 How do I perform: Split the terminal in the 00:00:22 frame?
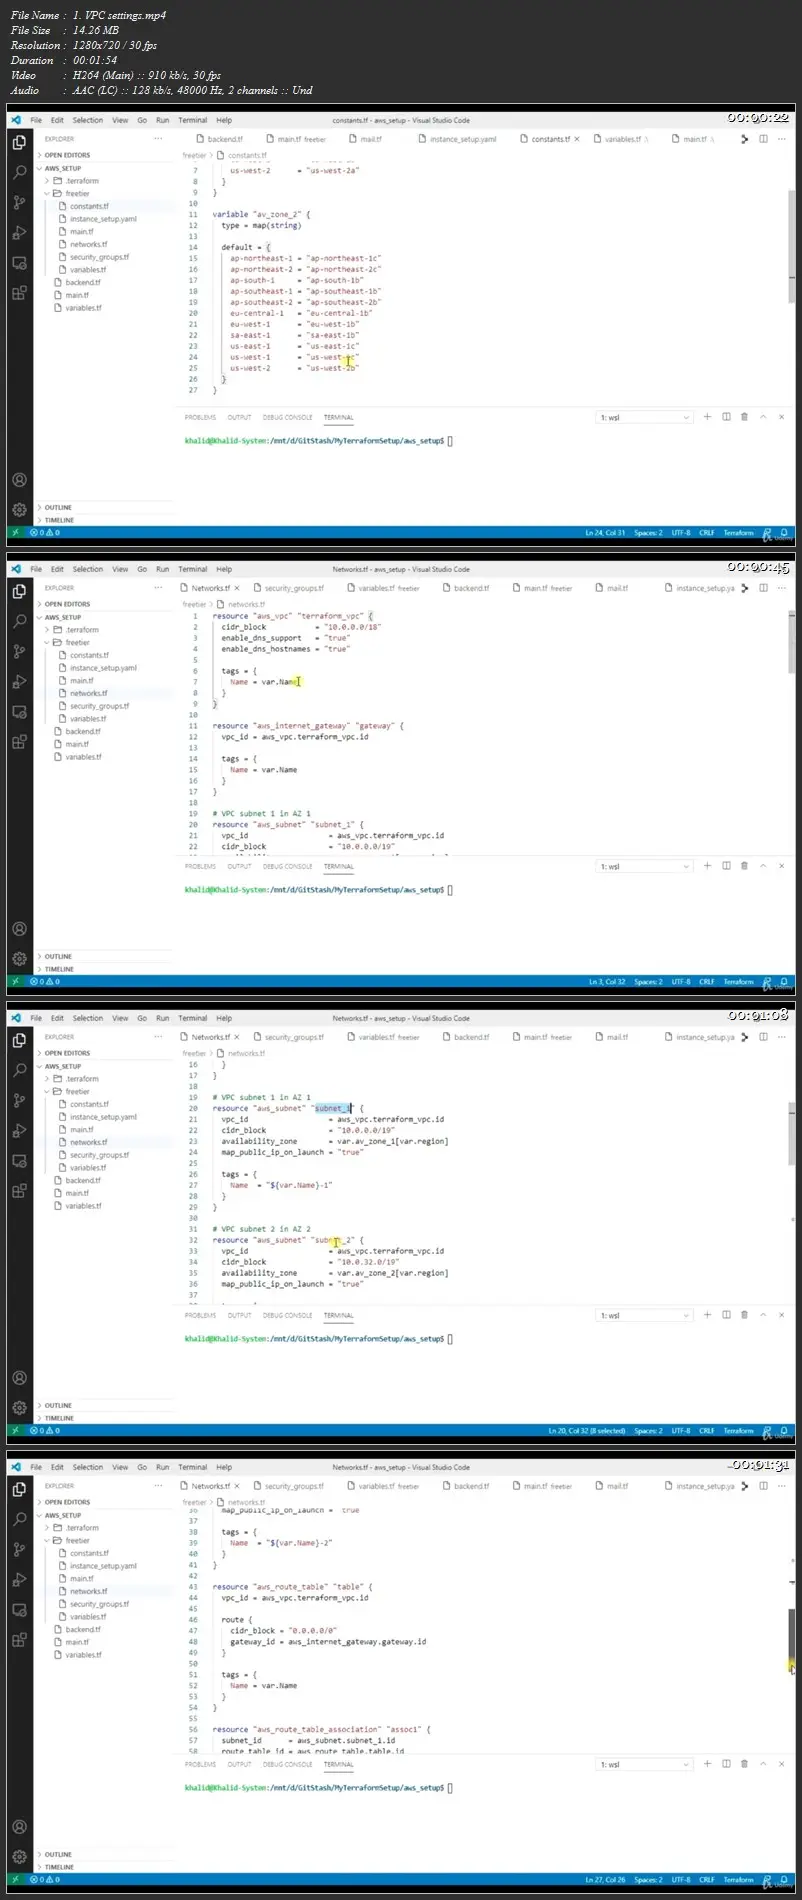pyautogui.click(x=726, y=417)
